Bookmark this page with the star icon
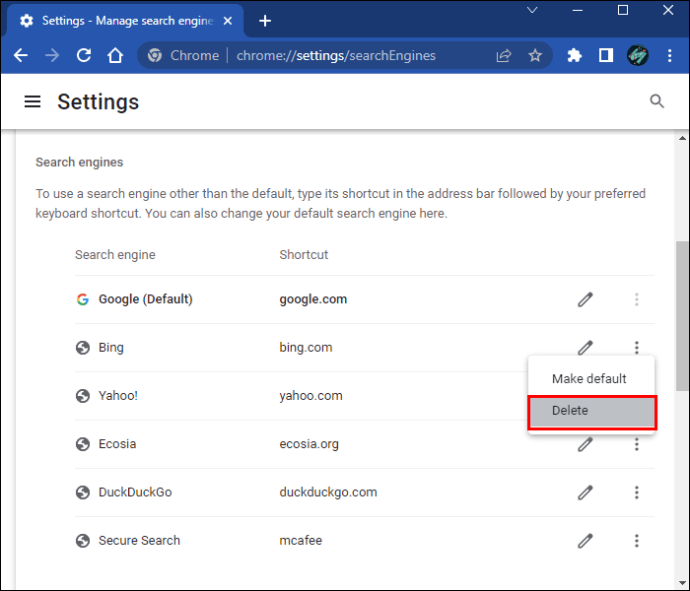The height and width of the screenshot is (591, 690). pyautogui.click(x=535, y=56)
